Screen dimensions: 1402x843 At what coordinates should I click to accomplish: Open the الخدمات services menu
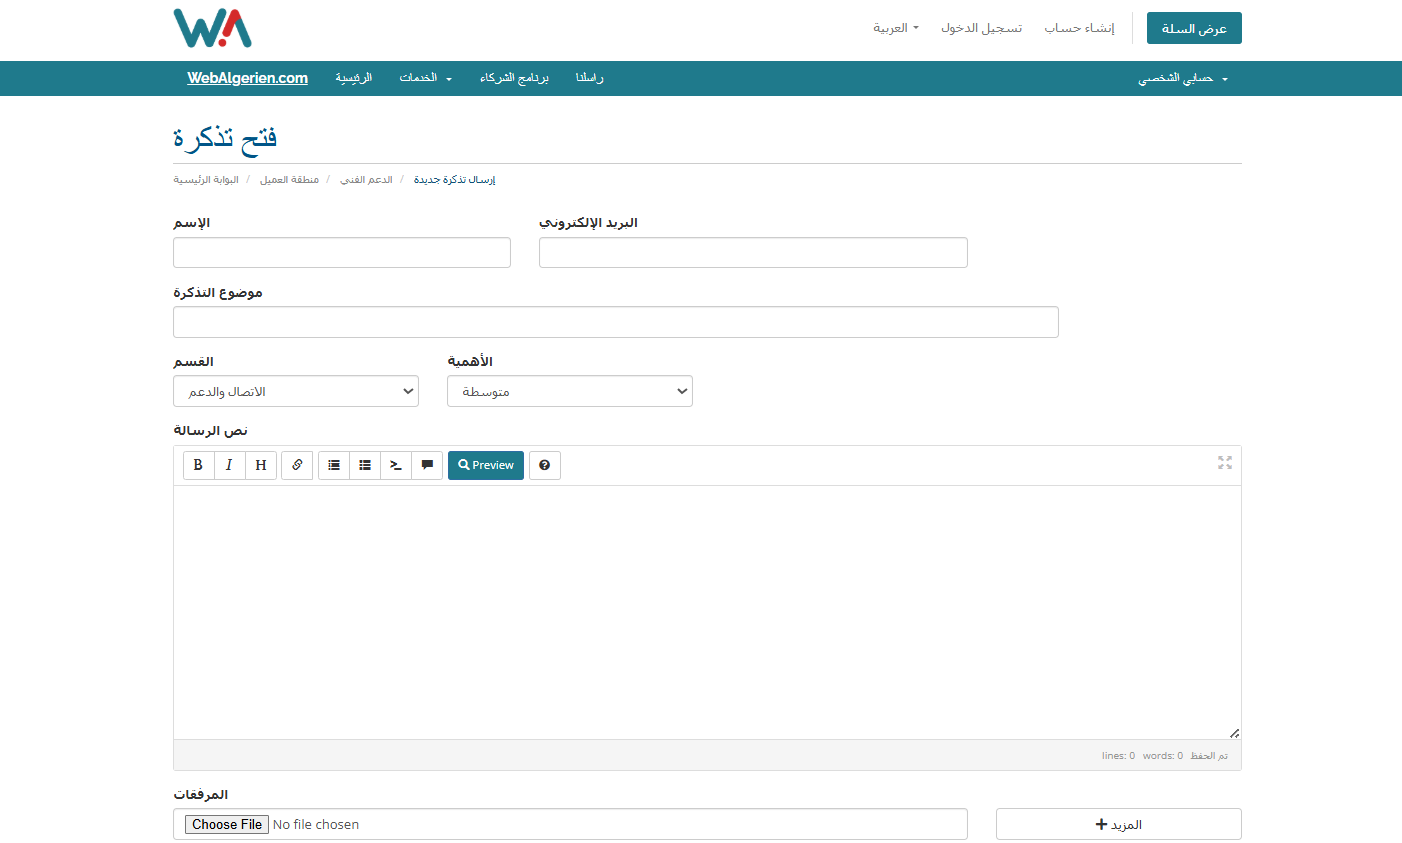(425, 78)
